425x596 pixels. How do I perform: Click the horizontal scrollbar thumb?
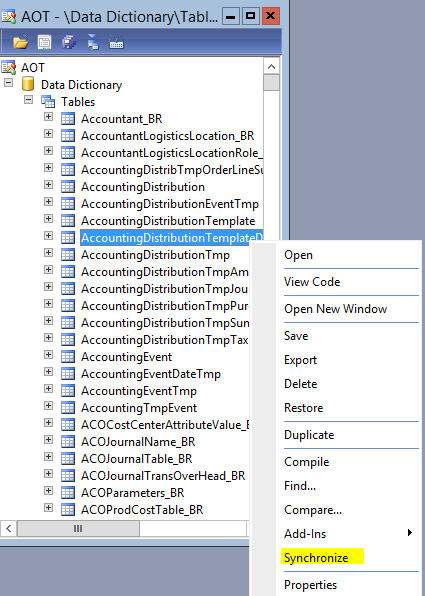coord(78,528)
